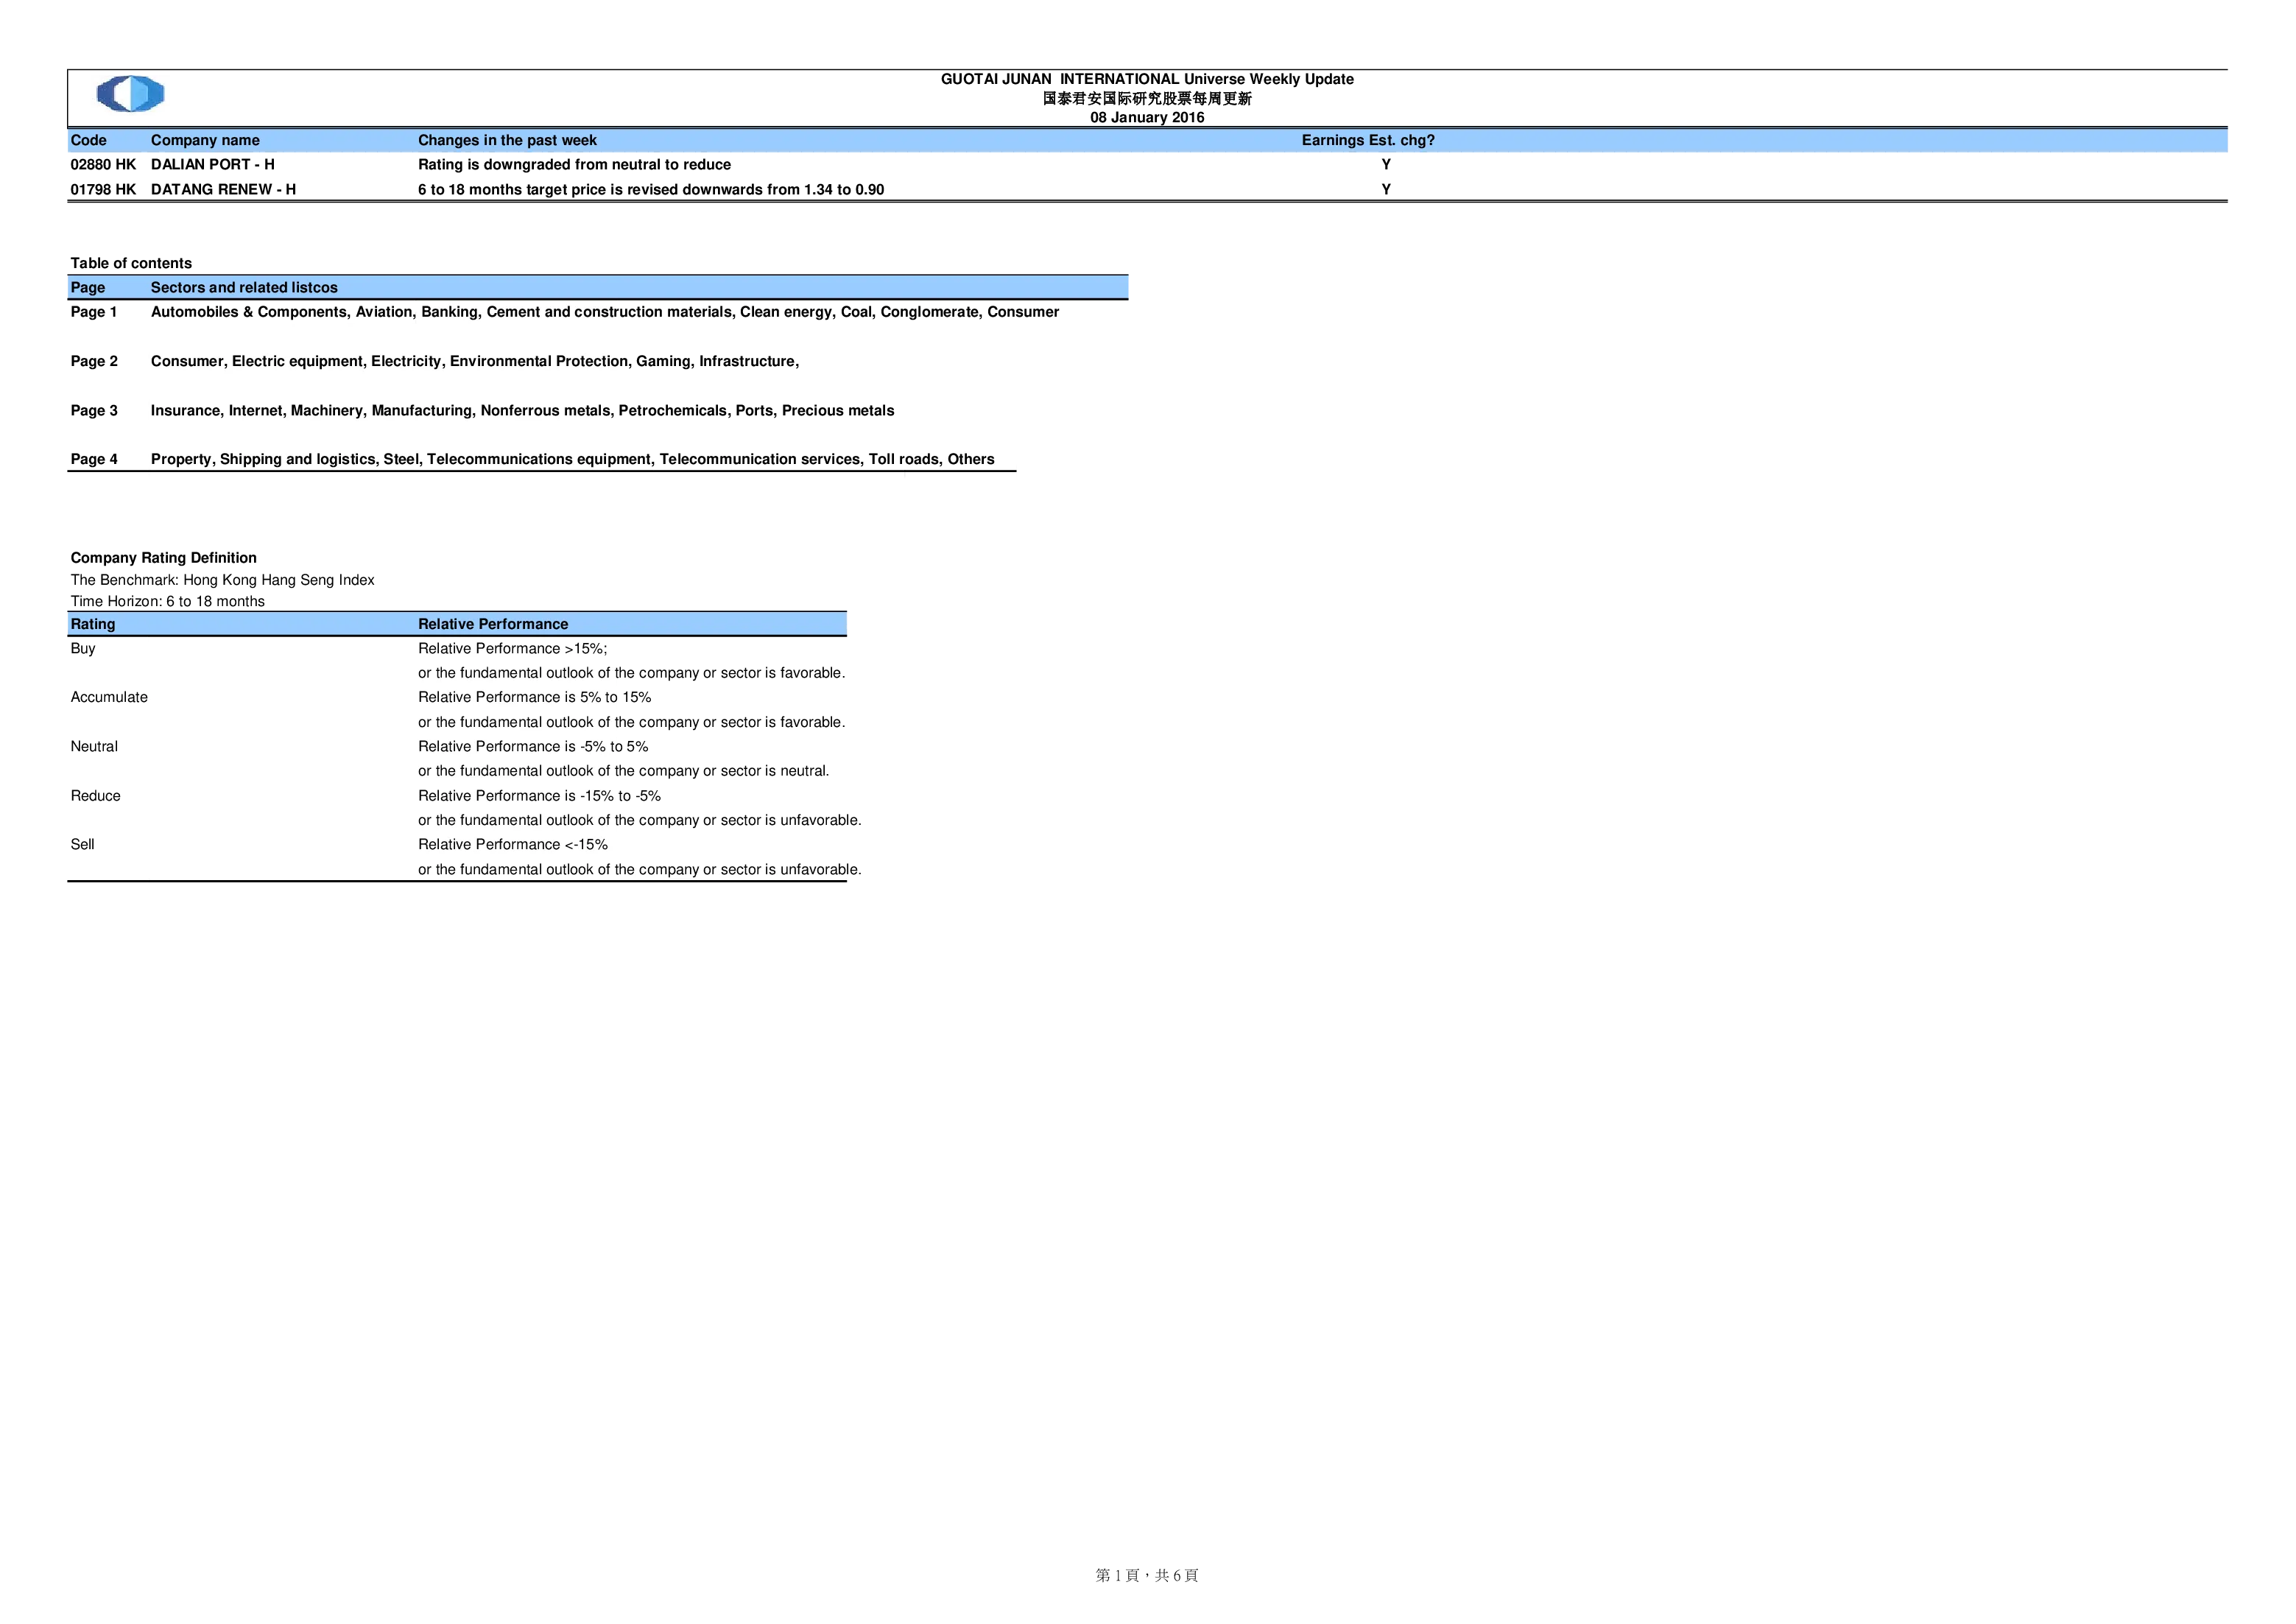
Task: Select 'Relative Performance >15%;' text
Action: (512, 648)
